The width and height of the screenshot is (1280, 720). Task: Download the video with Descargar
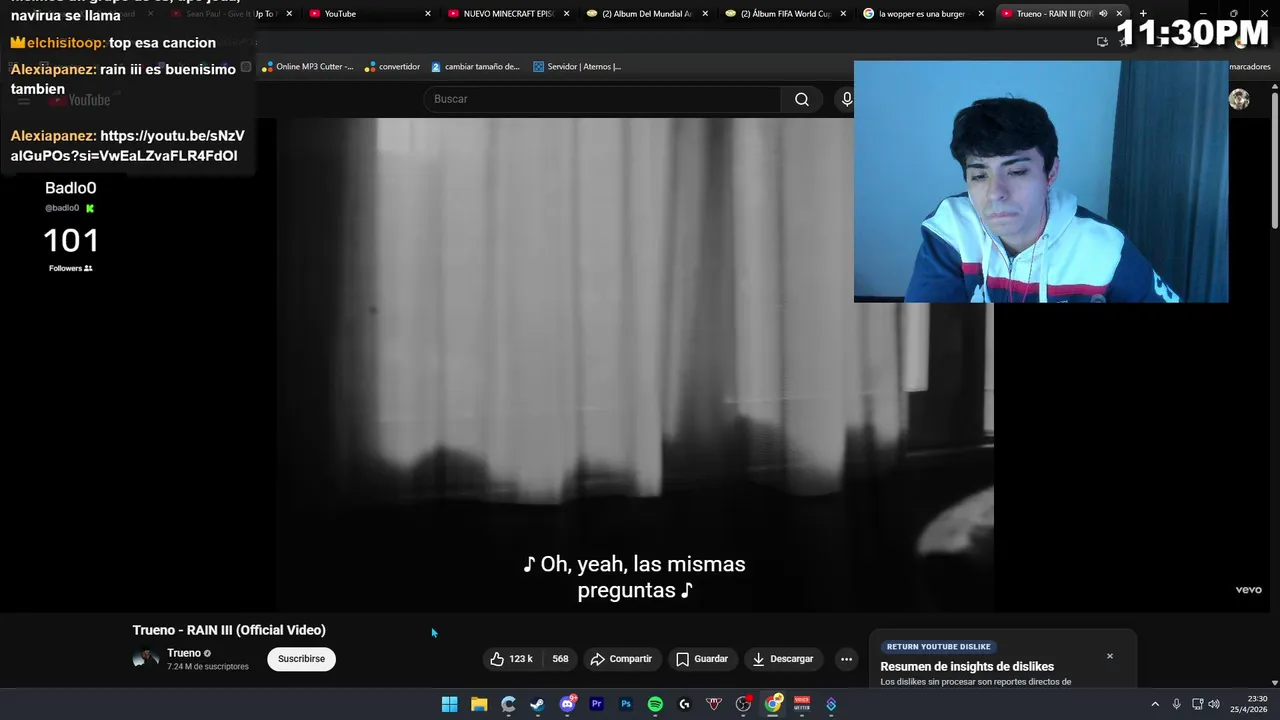[x=782, y=659]
